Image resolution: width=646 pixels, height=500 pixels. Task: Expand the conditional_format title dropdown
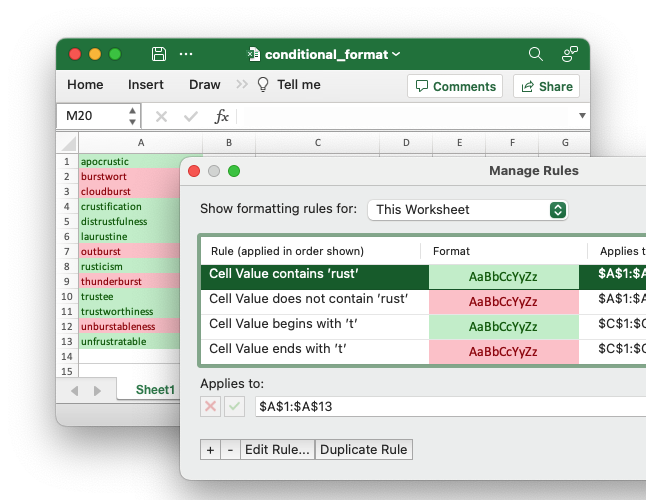[x=397, y=54]
